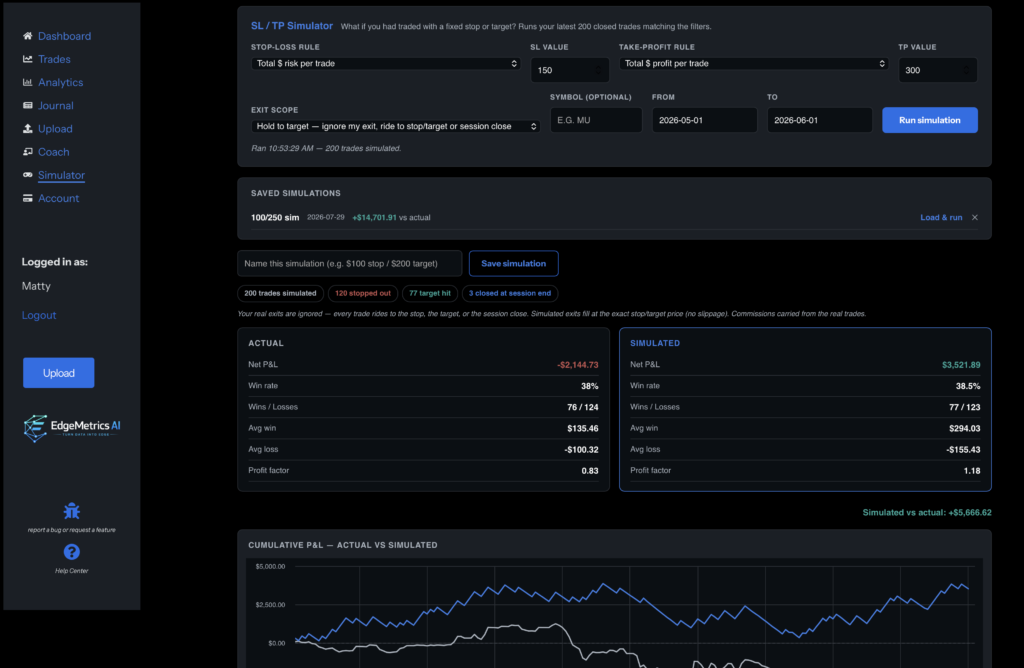Click the simulation name input field
The height and width of the screenshot is (668, 1024).
pos(350,264)
